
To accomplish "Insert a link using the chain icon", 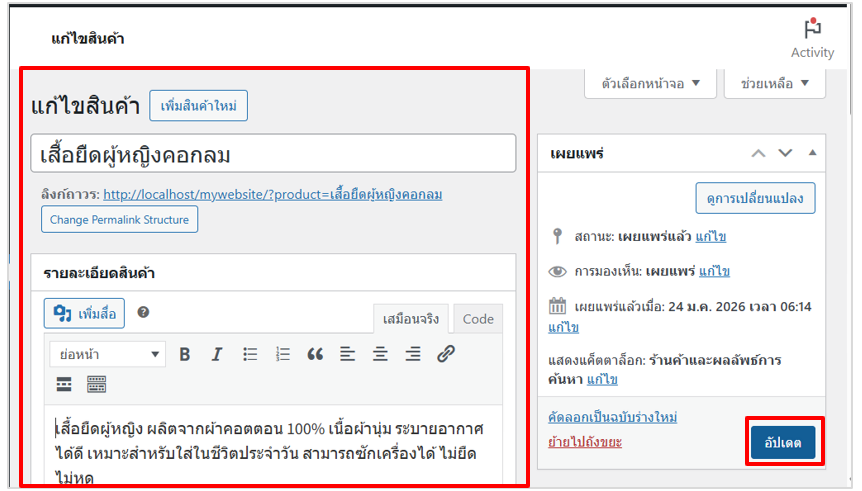I will point(446,354).
